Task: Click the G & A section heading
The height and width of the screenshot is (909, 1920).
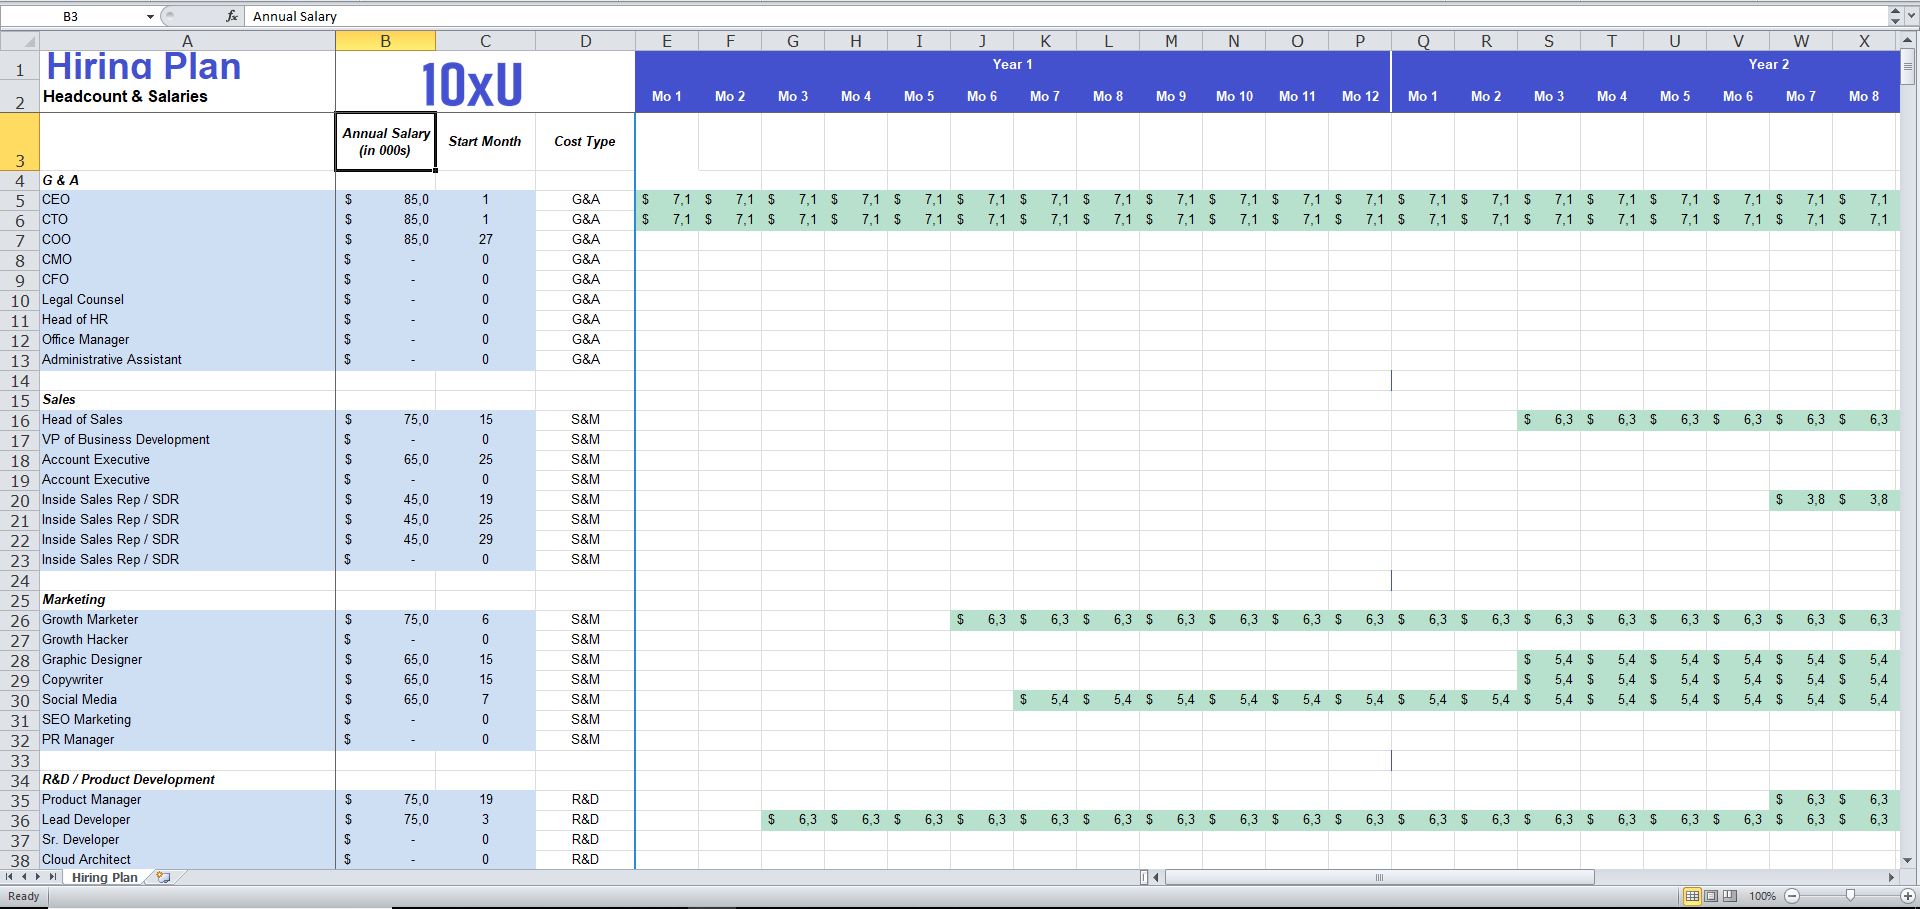Action: [61, 180]
